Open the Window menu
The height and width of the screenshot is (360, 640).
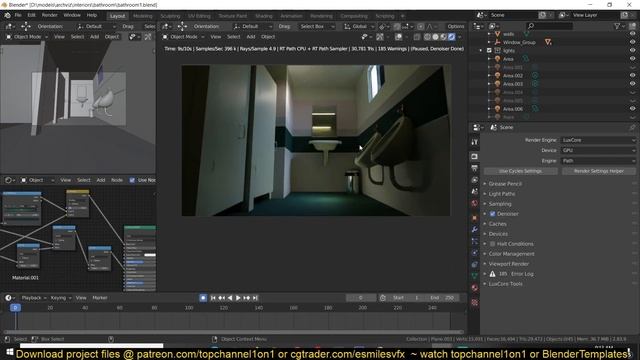(x=72, y=15)
